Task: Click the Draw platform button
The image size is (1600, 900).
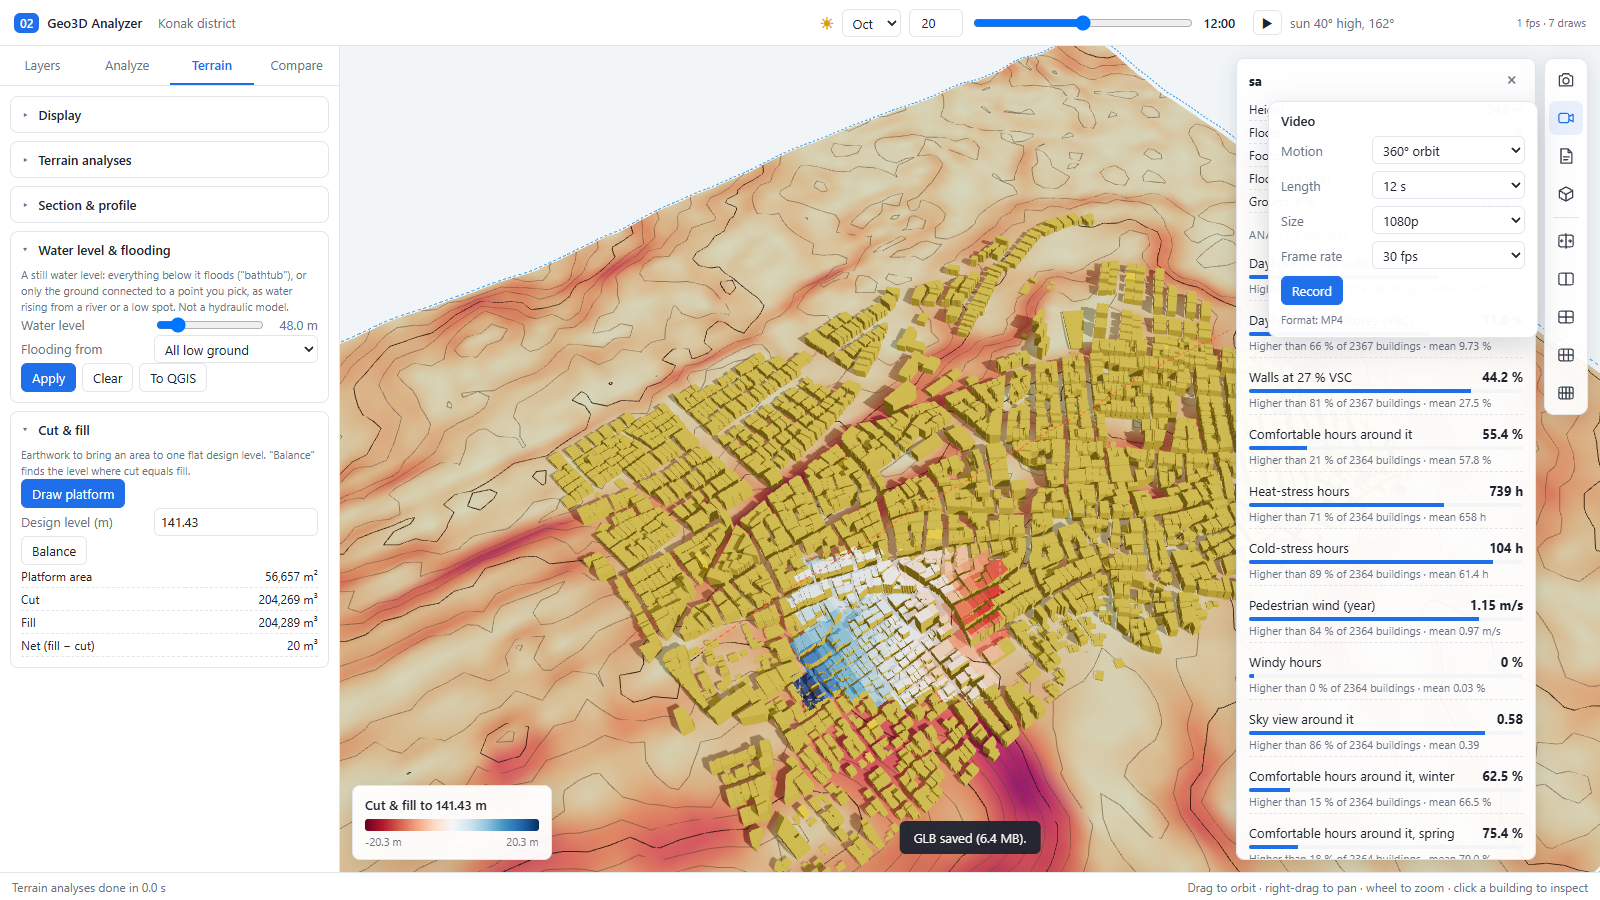Action: click(x=73, y=494)
